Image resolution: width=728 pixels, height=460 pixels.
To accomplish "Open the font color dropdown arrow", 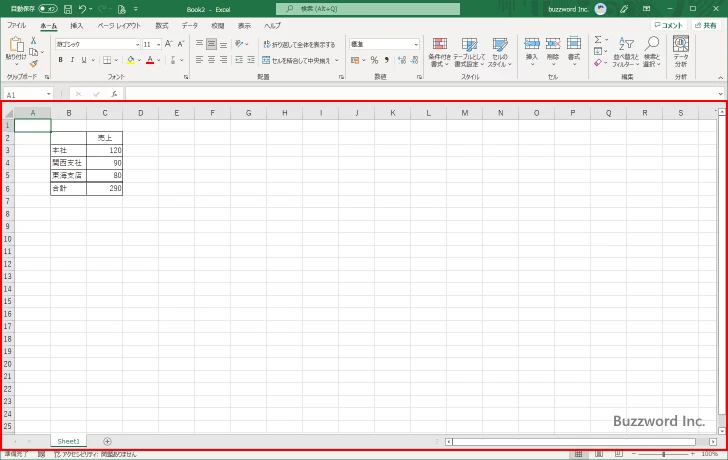I will pos(158,60).
